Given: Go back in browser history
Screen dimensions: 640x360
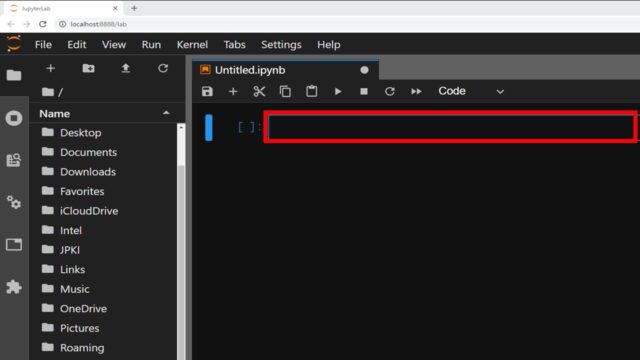Looking at the screenshot, I should click(x=11, y=24).
